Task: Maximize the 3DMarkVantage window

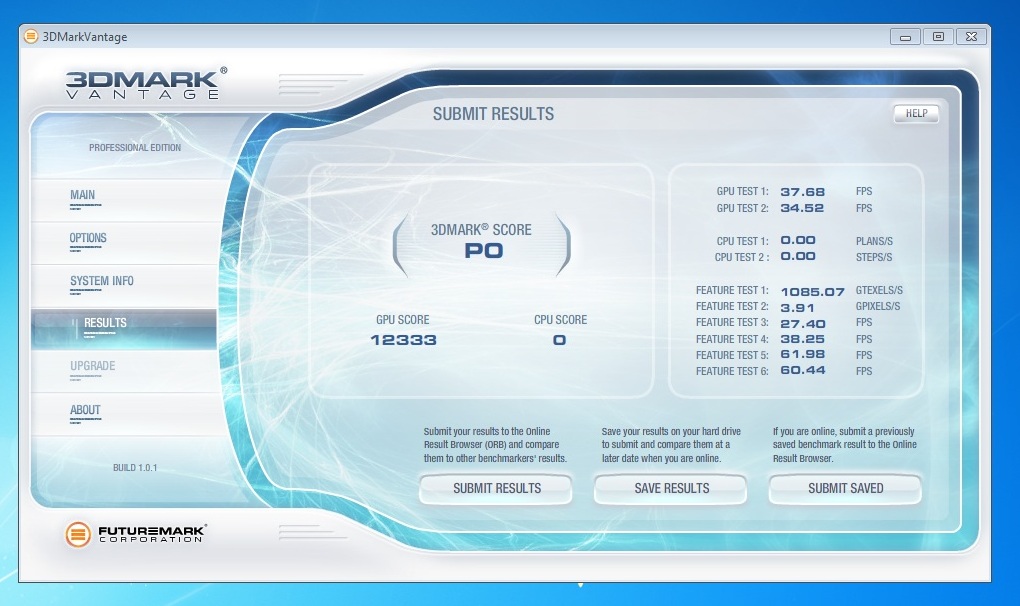Action: click(x=938, y=37)
